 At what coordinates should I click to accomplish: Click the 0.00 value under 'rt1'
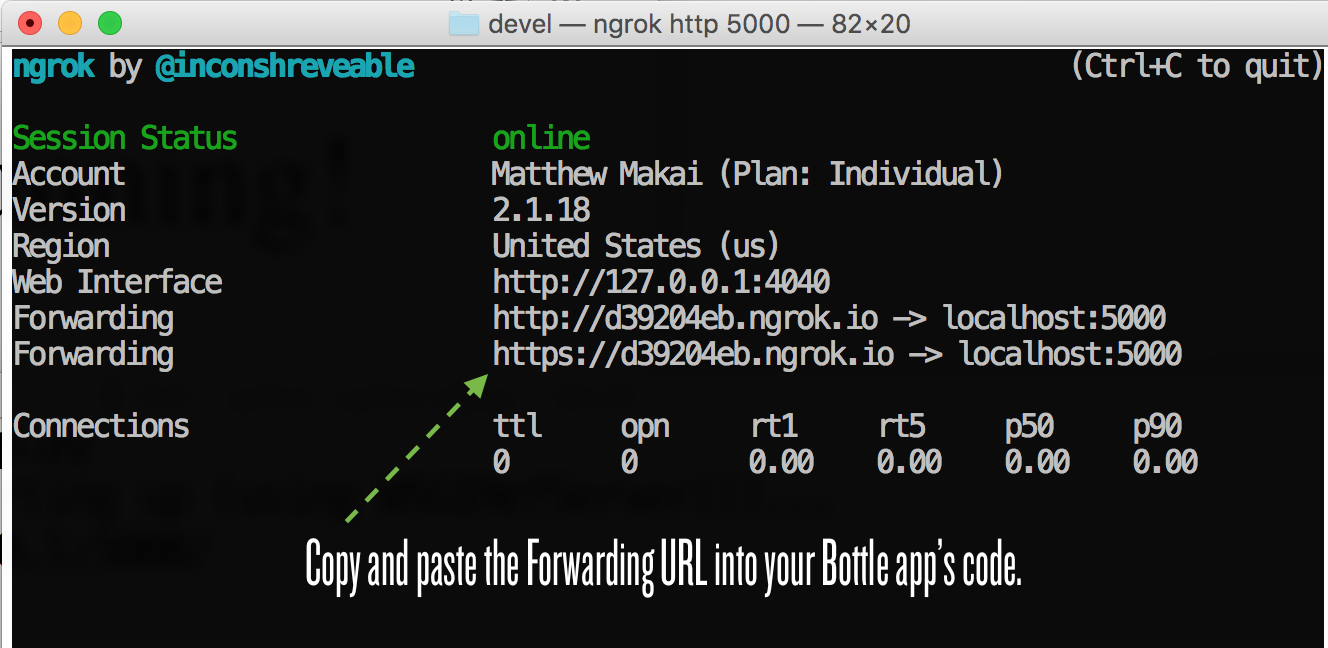[781, 462]
